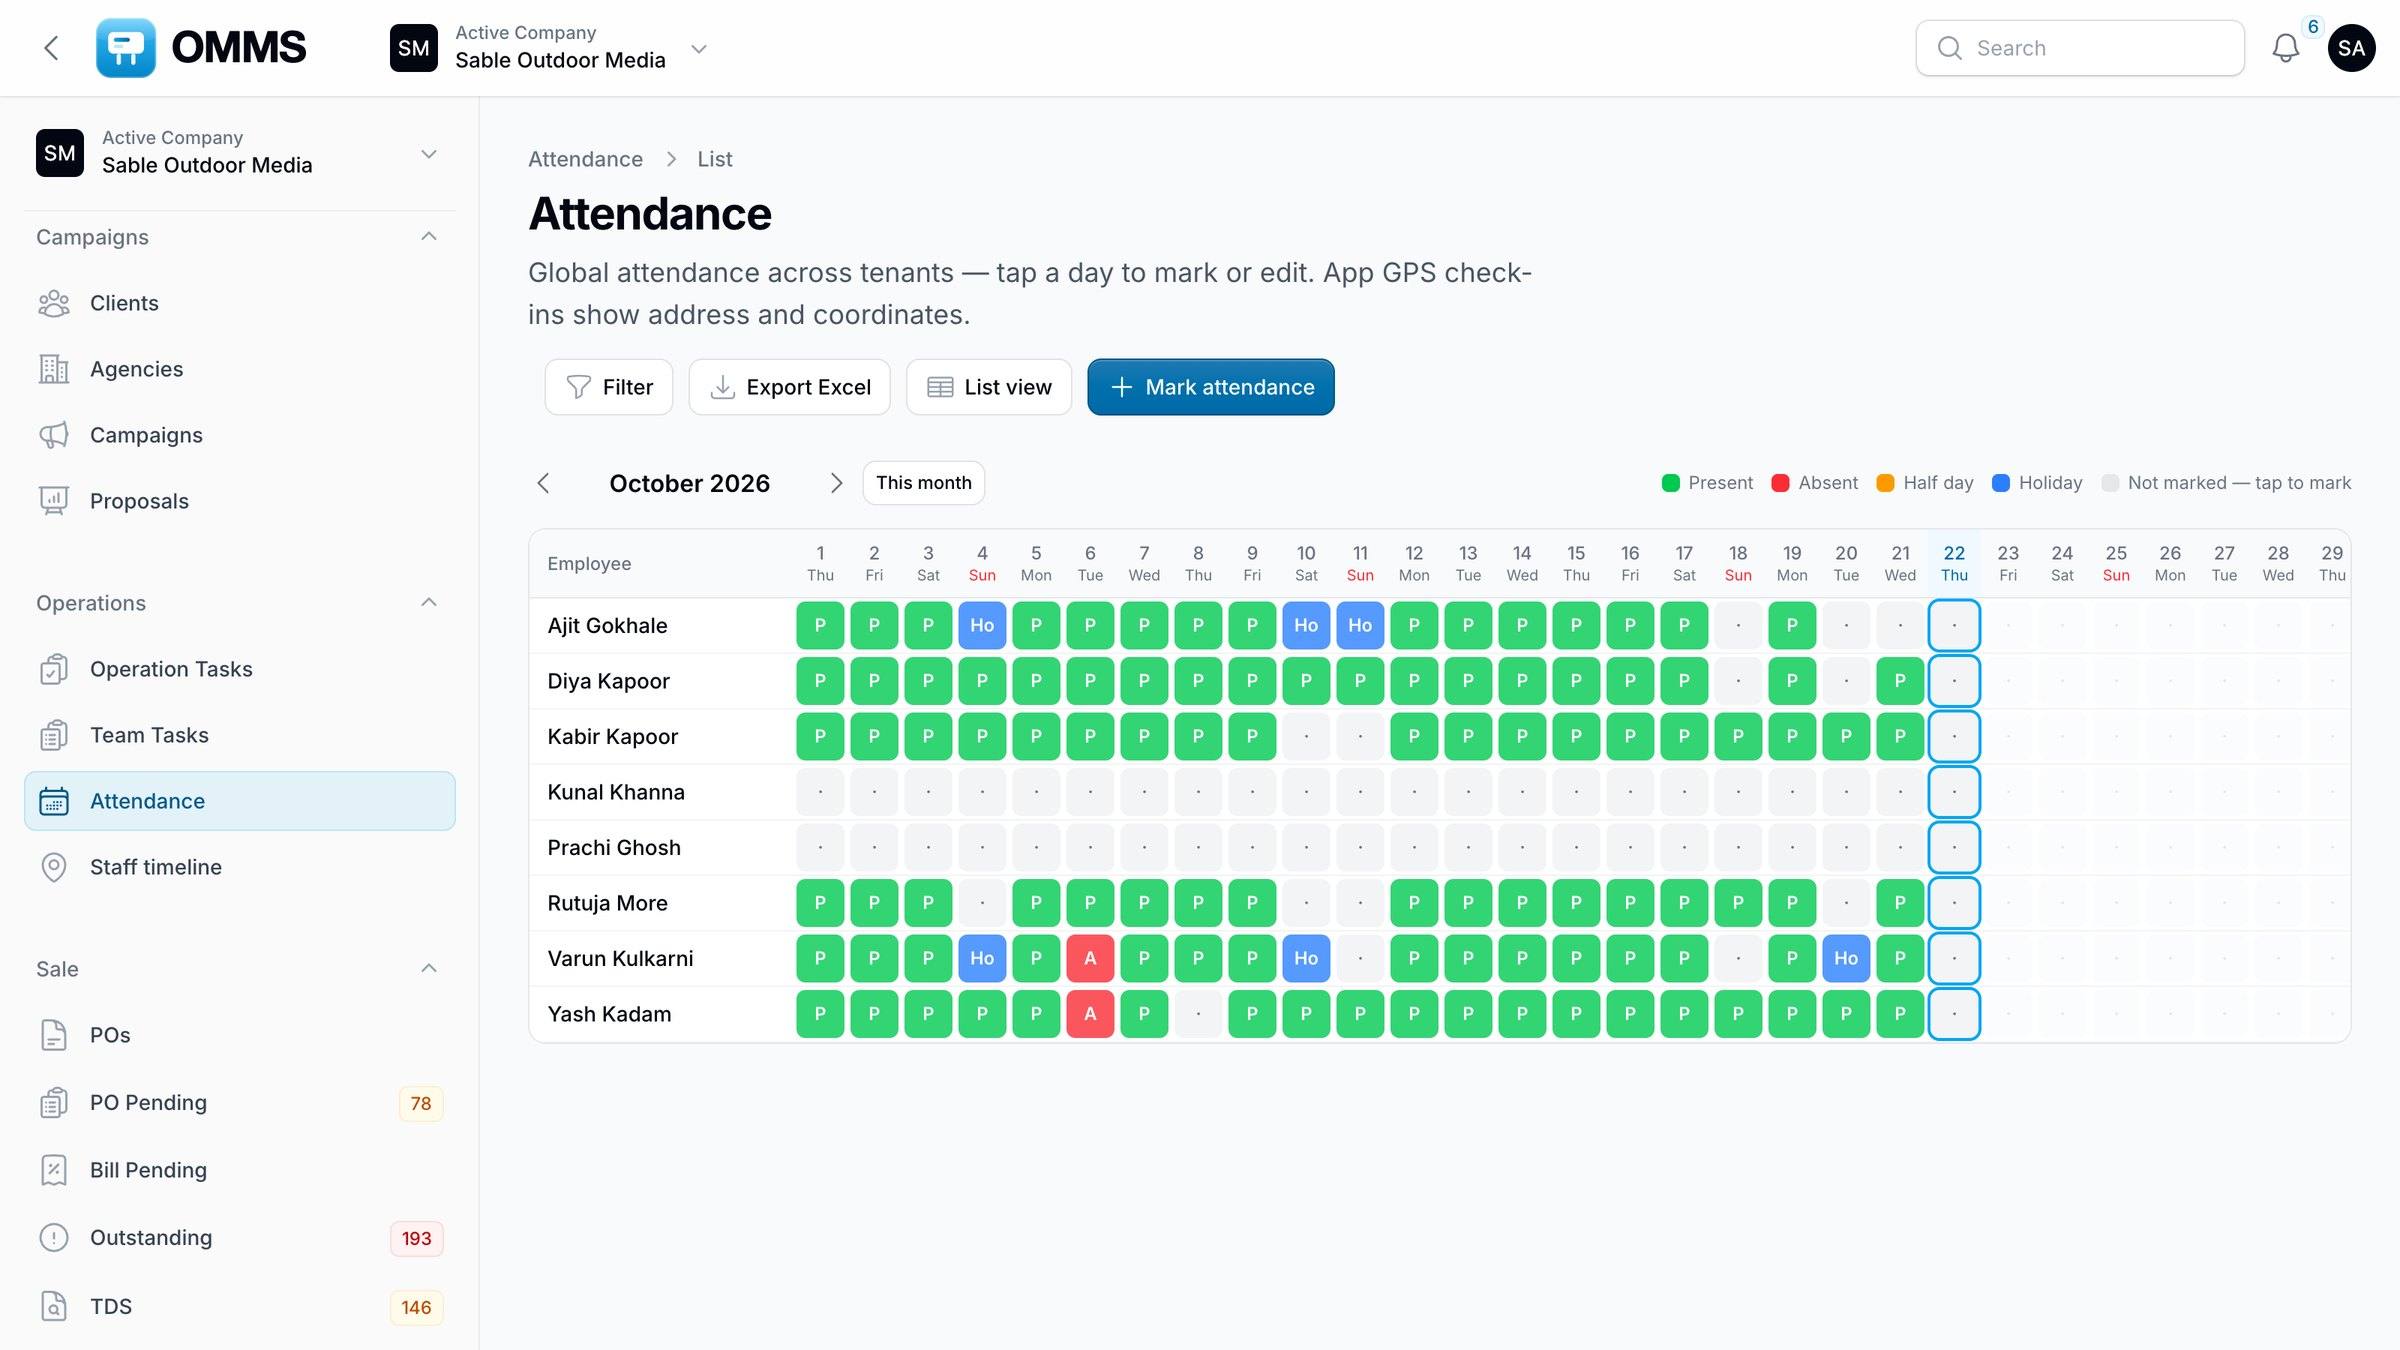Click Ajit Gokhale's Holiday cell on day 4
Screen dimensions: 2400x1350
[x=982, y=625]
